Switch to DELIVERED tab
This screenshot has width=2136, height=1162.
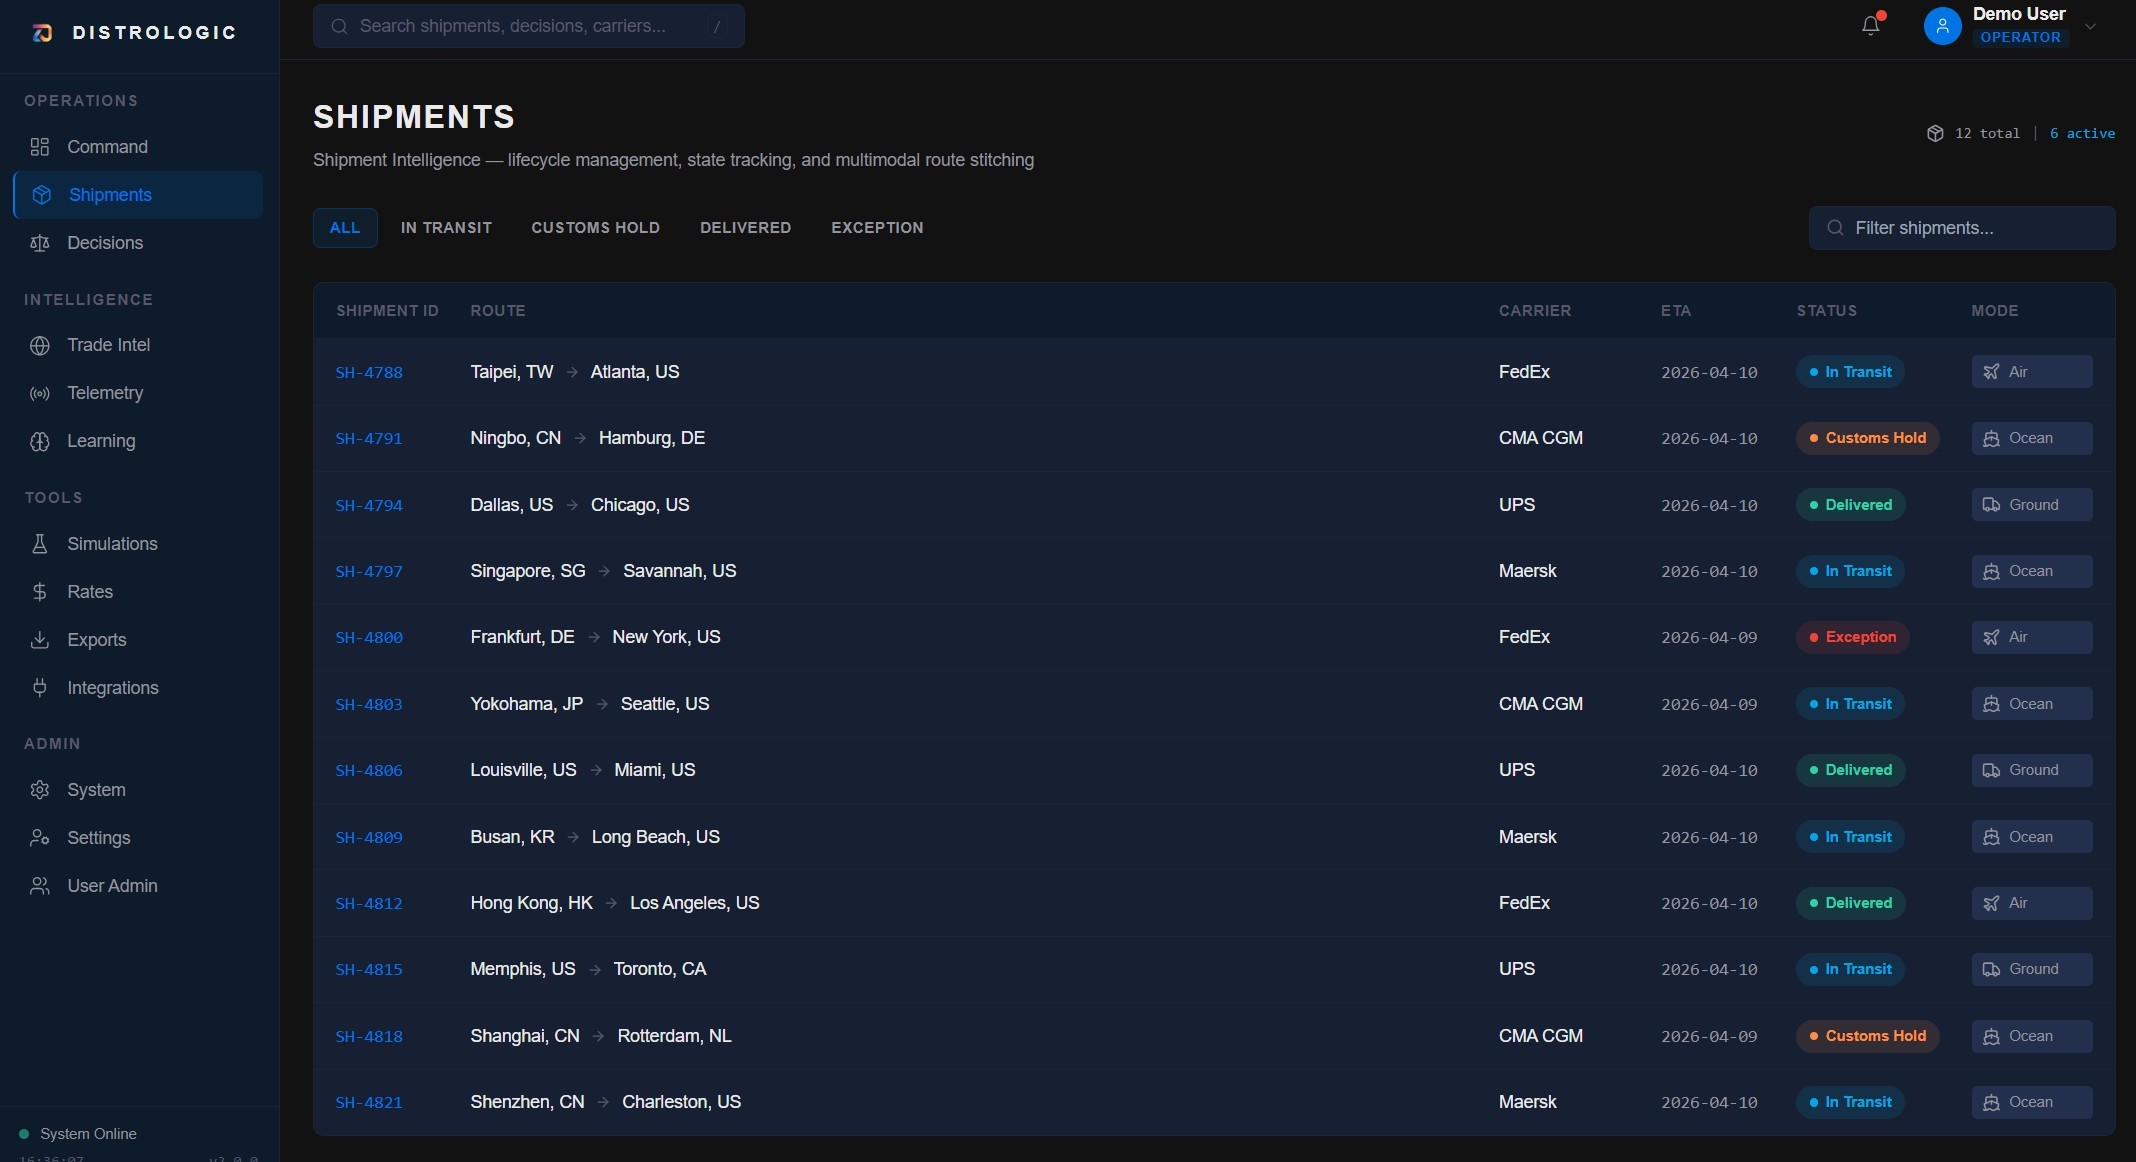746,228
